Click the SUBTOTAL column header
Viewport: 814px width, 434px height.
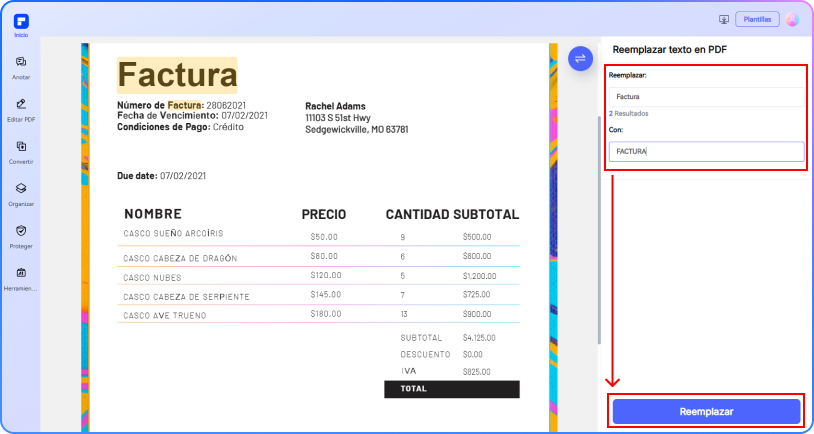click(x=486, y=214)
